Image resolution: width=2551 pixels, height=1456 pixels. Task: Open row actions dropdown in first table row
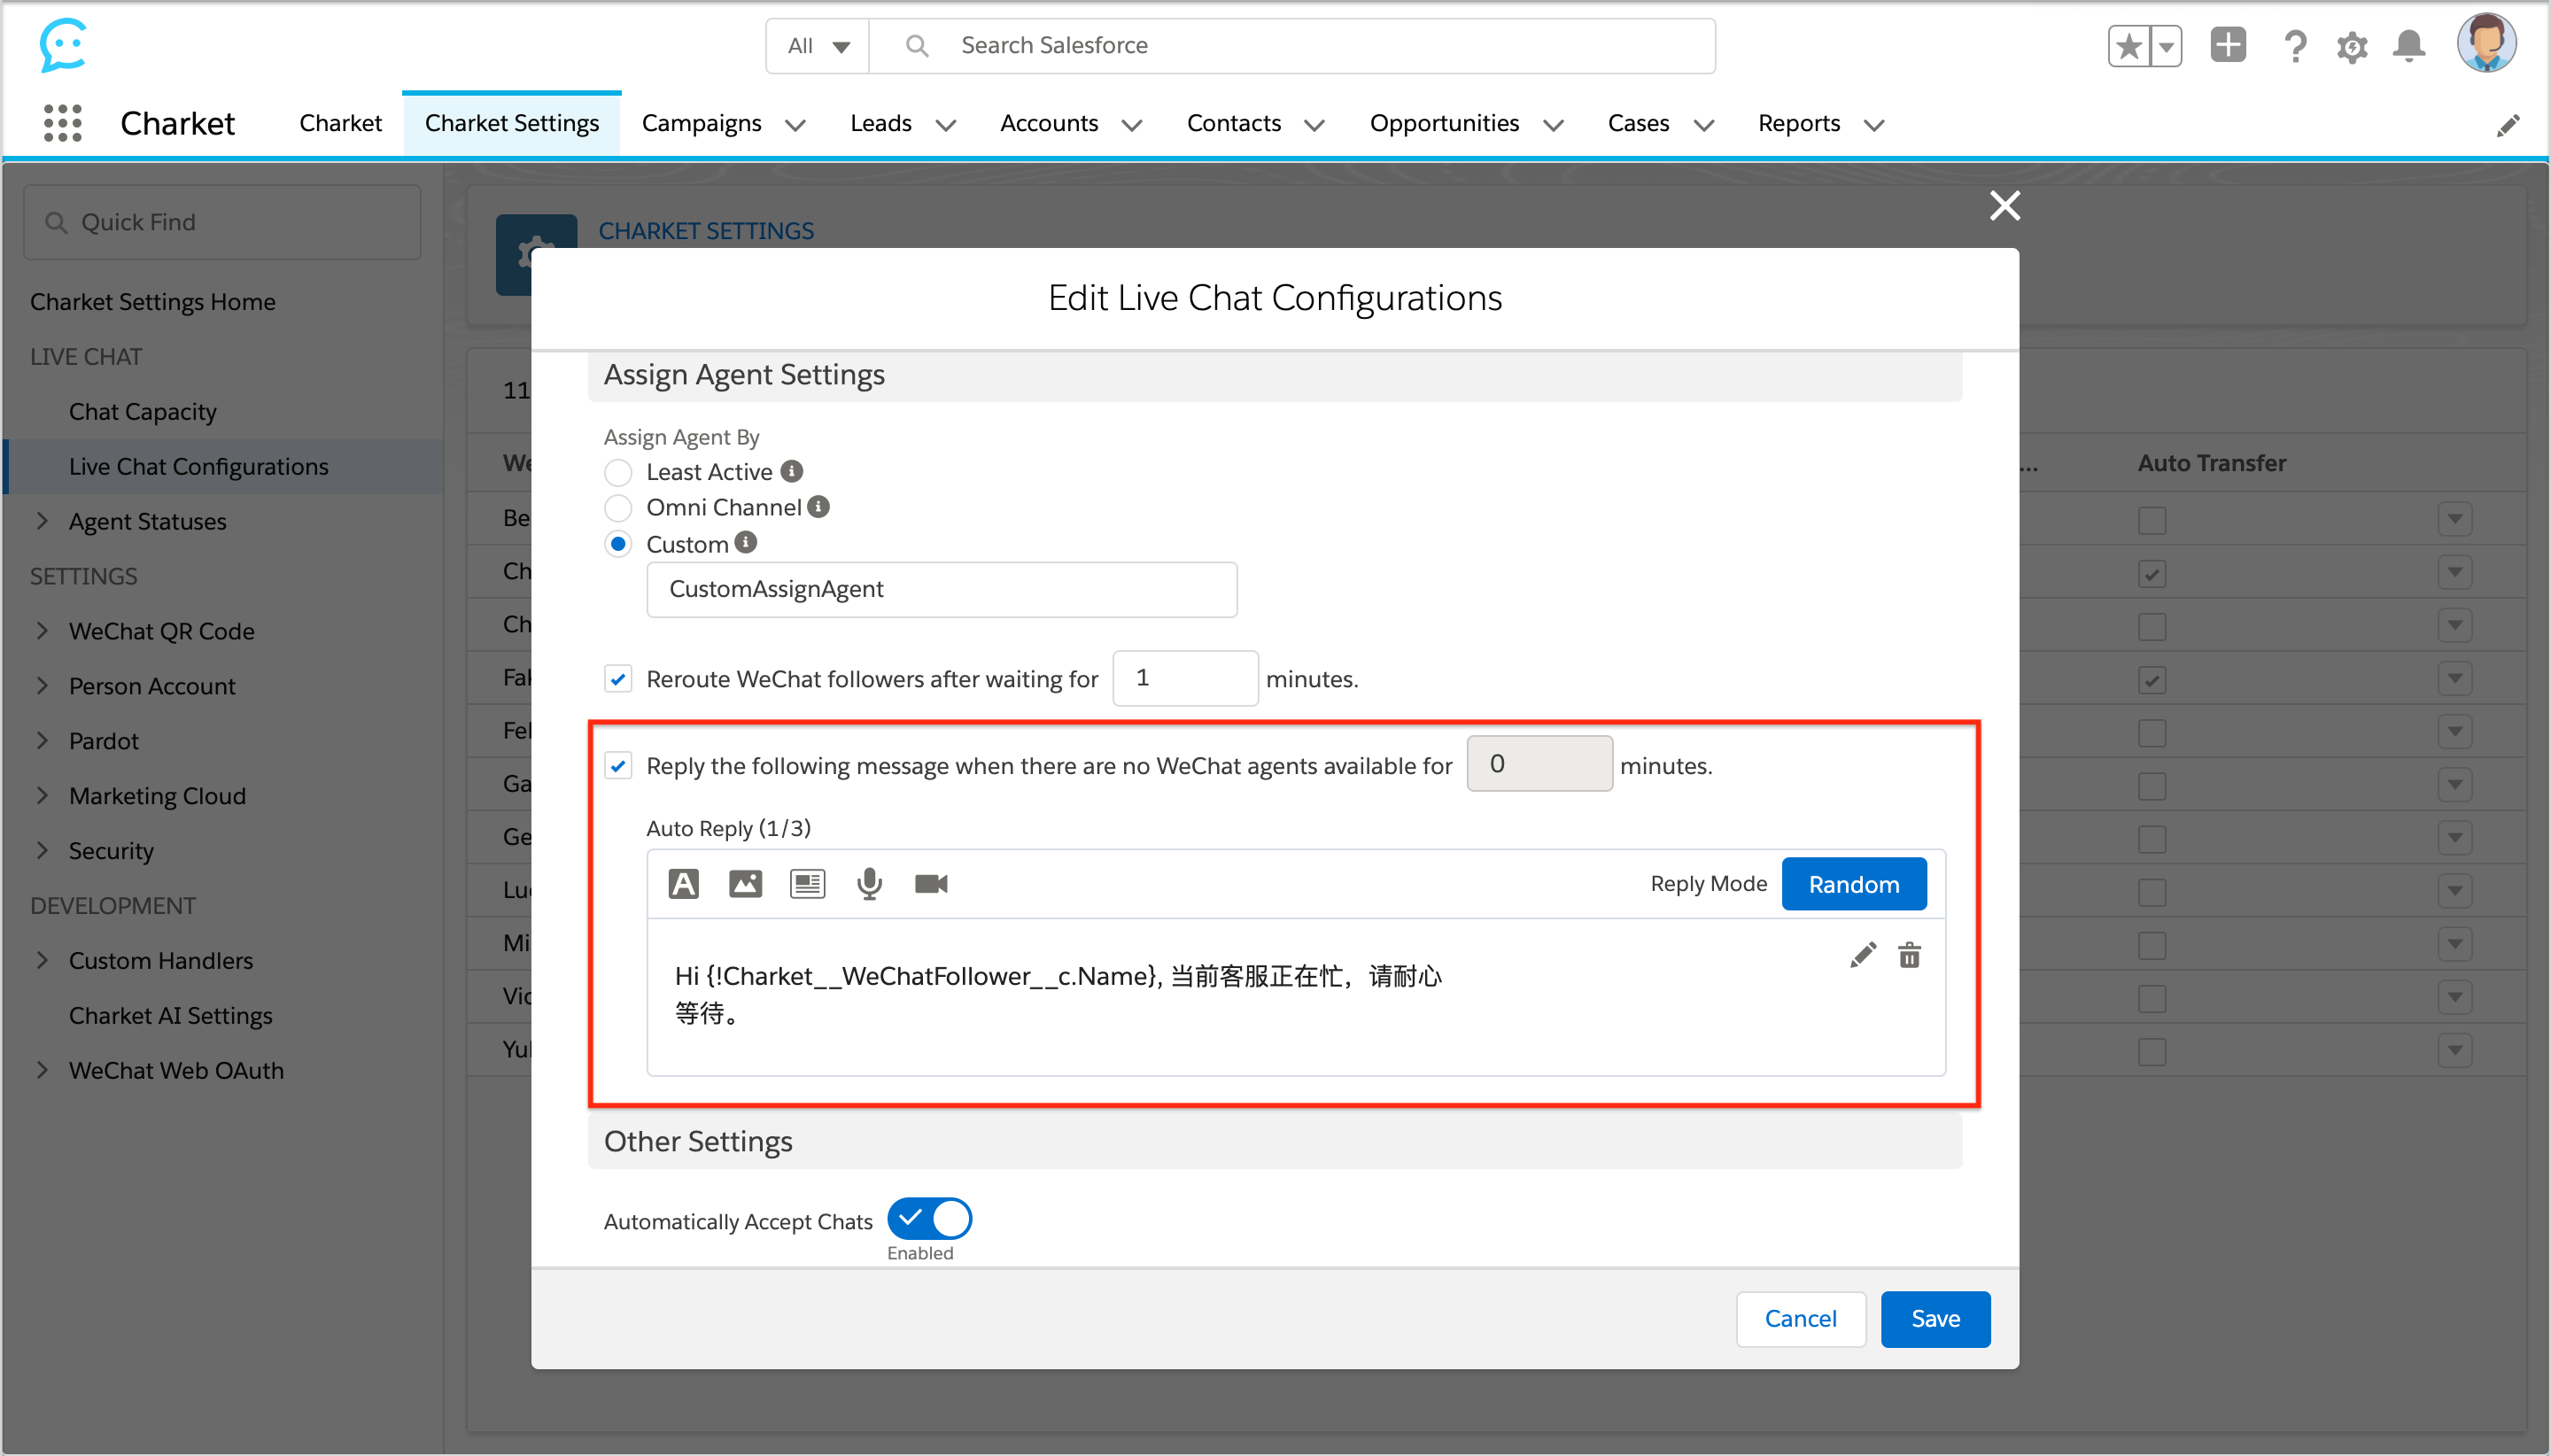2455,519
